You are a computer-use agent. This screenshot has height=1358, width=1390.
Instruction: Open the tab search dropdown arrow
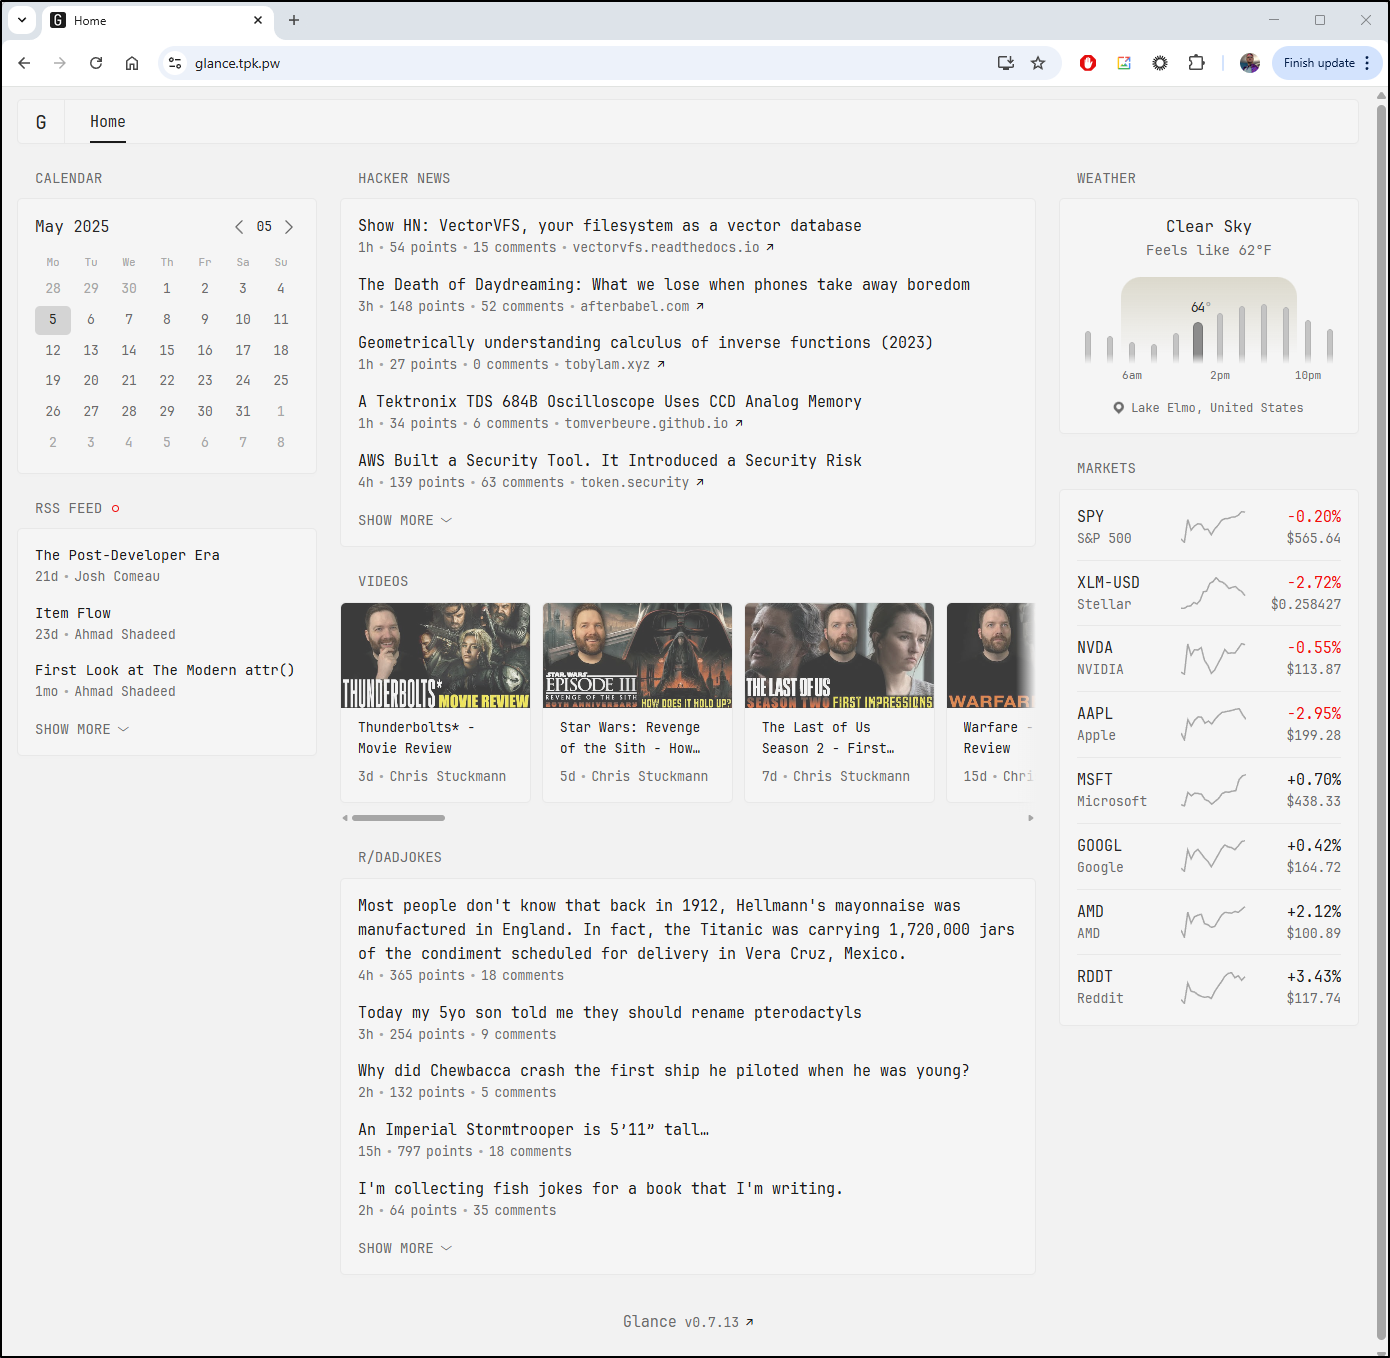[x=22, y=20]
